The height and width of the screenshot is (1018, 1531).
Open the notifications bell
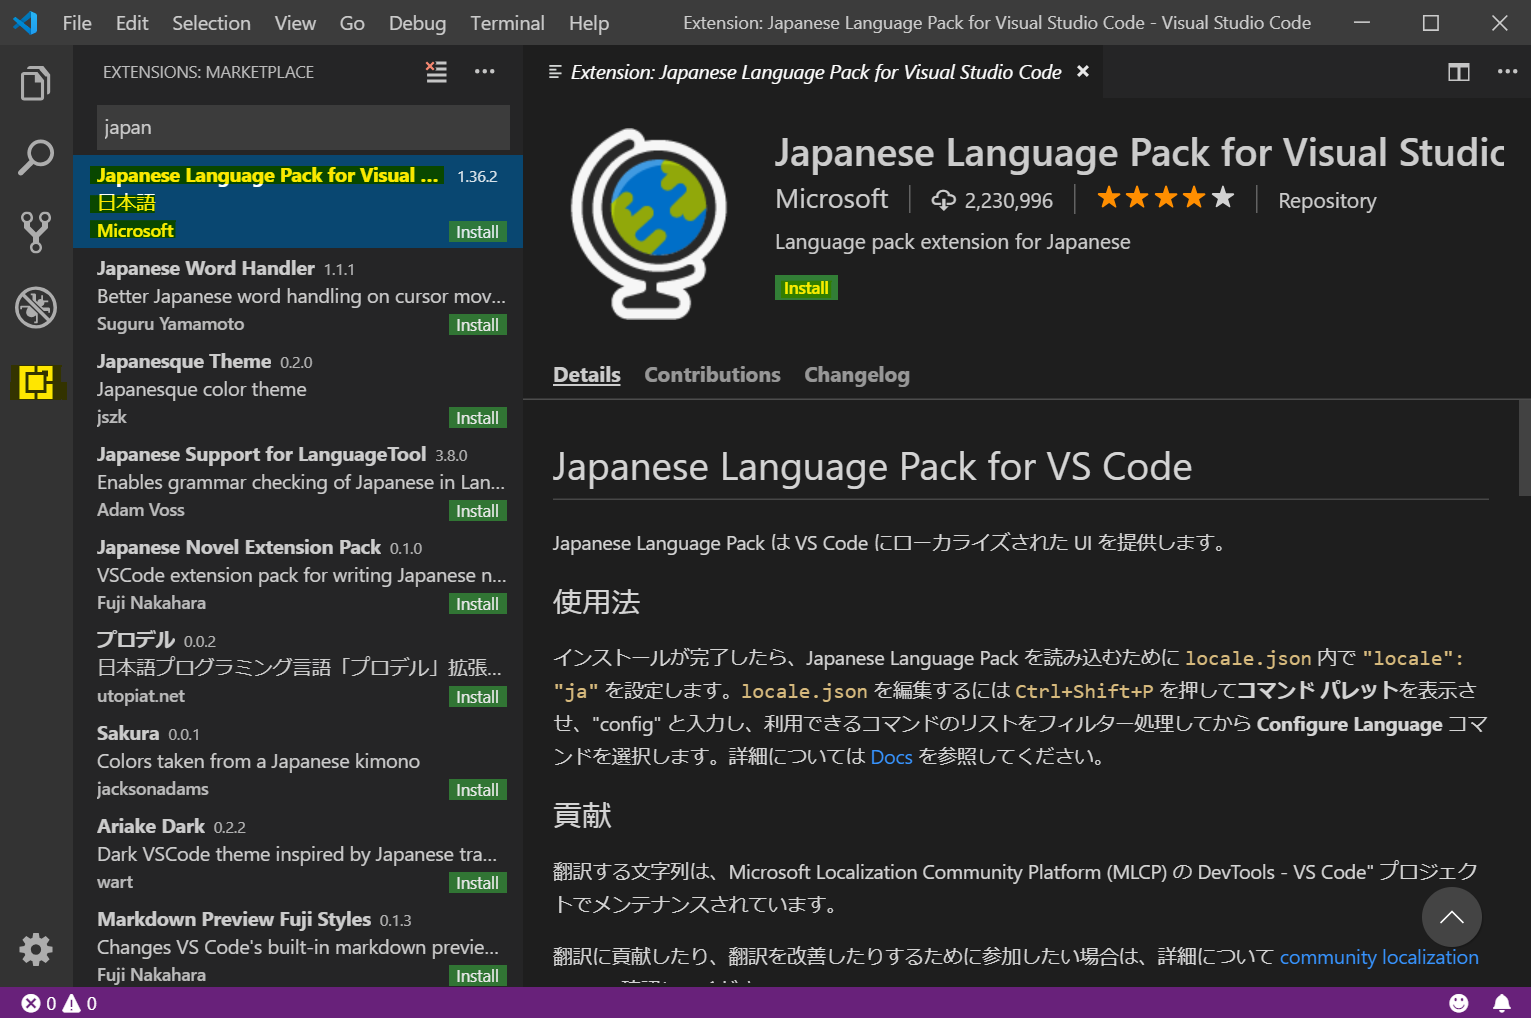pos(1502,1002)
